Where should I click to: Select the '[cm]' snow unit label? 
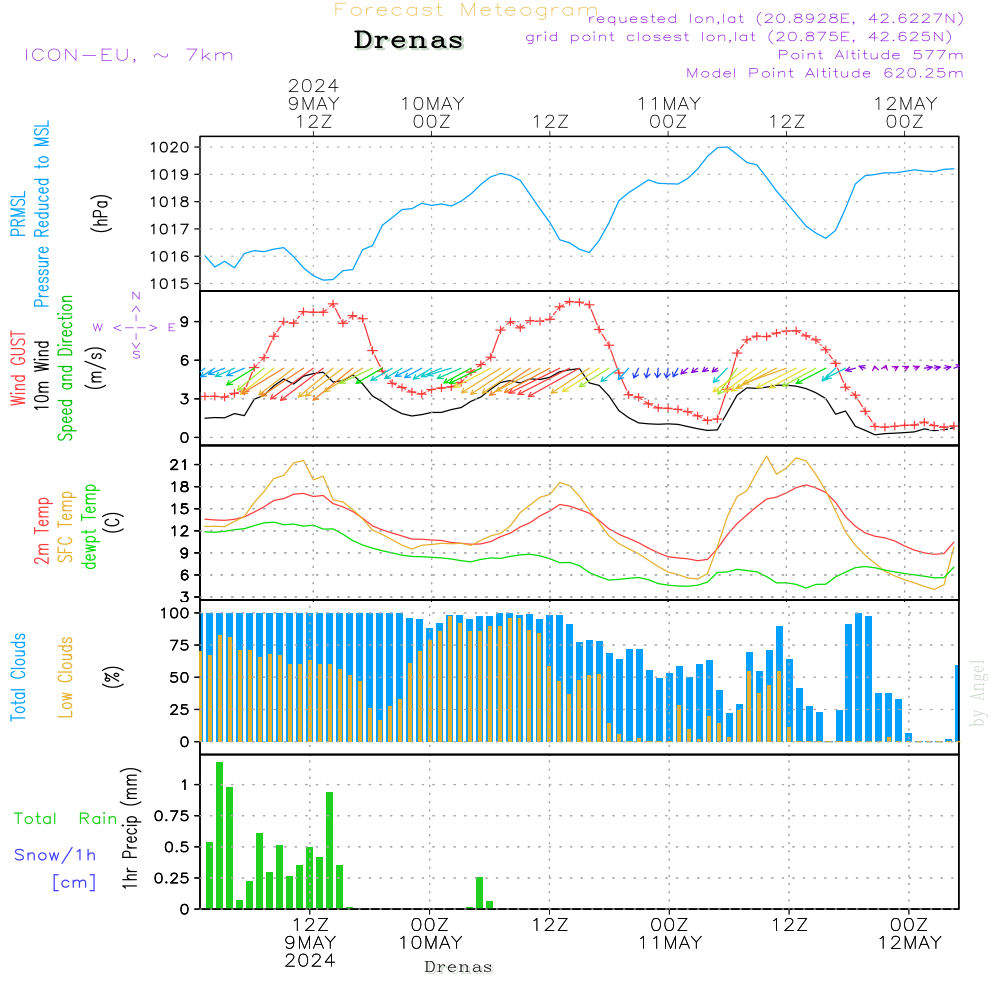74,883
